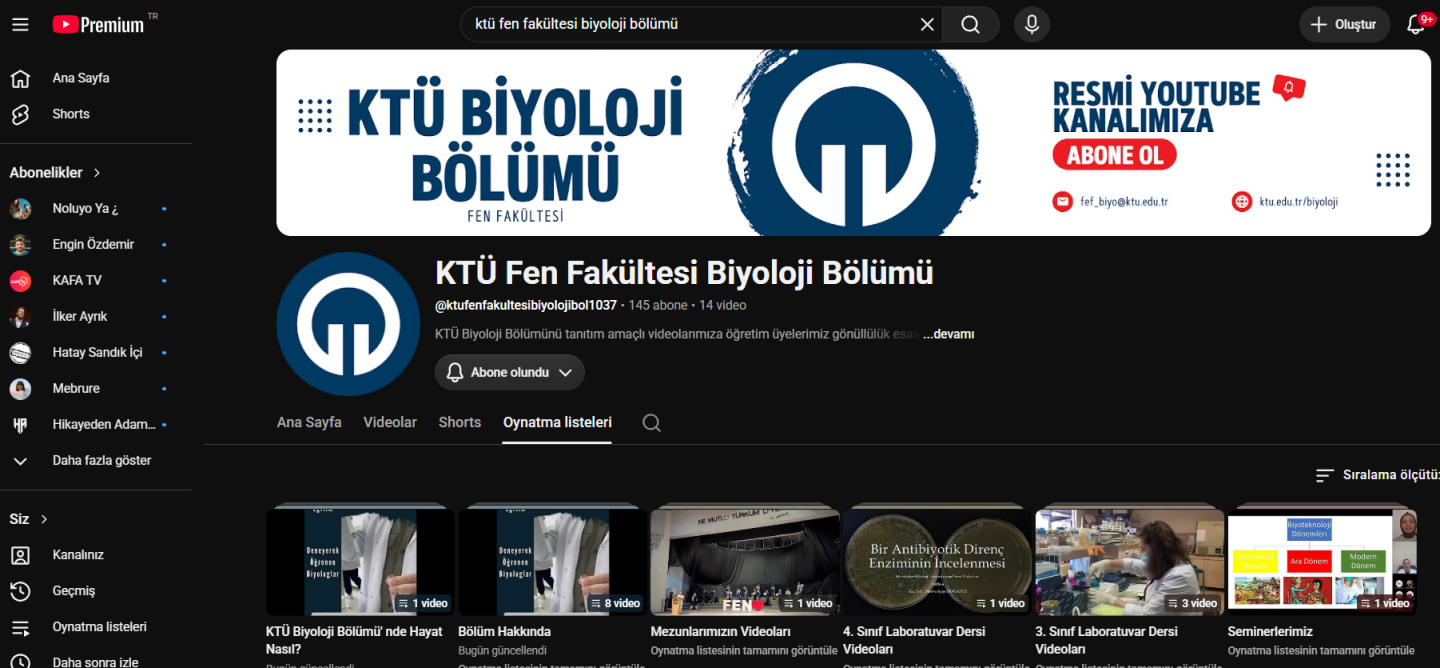
Task: Click the KTÜ channel avatar
Action: tap(348, 324)
